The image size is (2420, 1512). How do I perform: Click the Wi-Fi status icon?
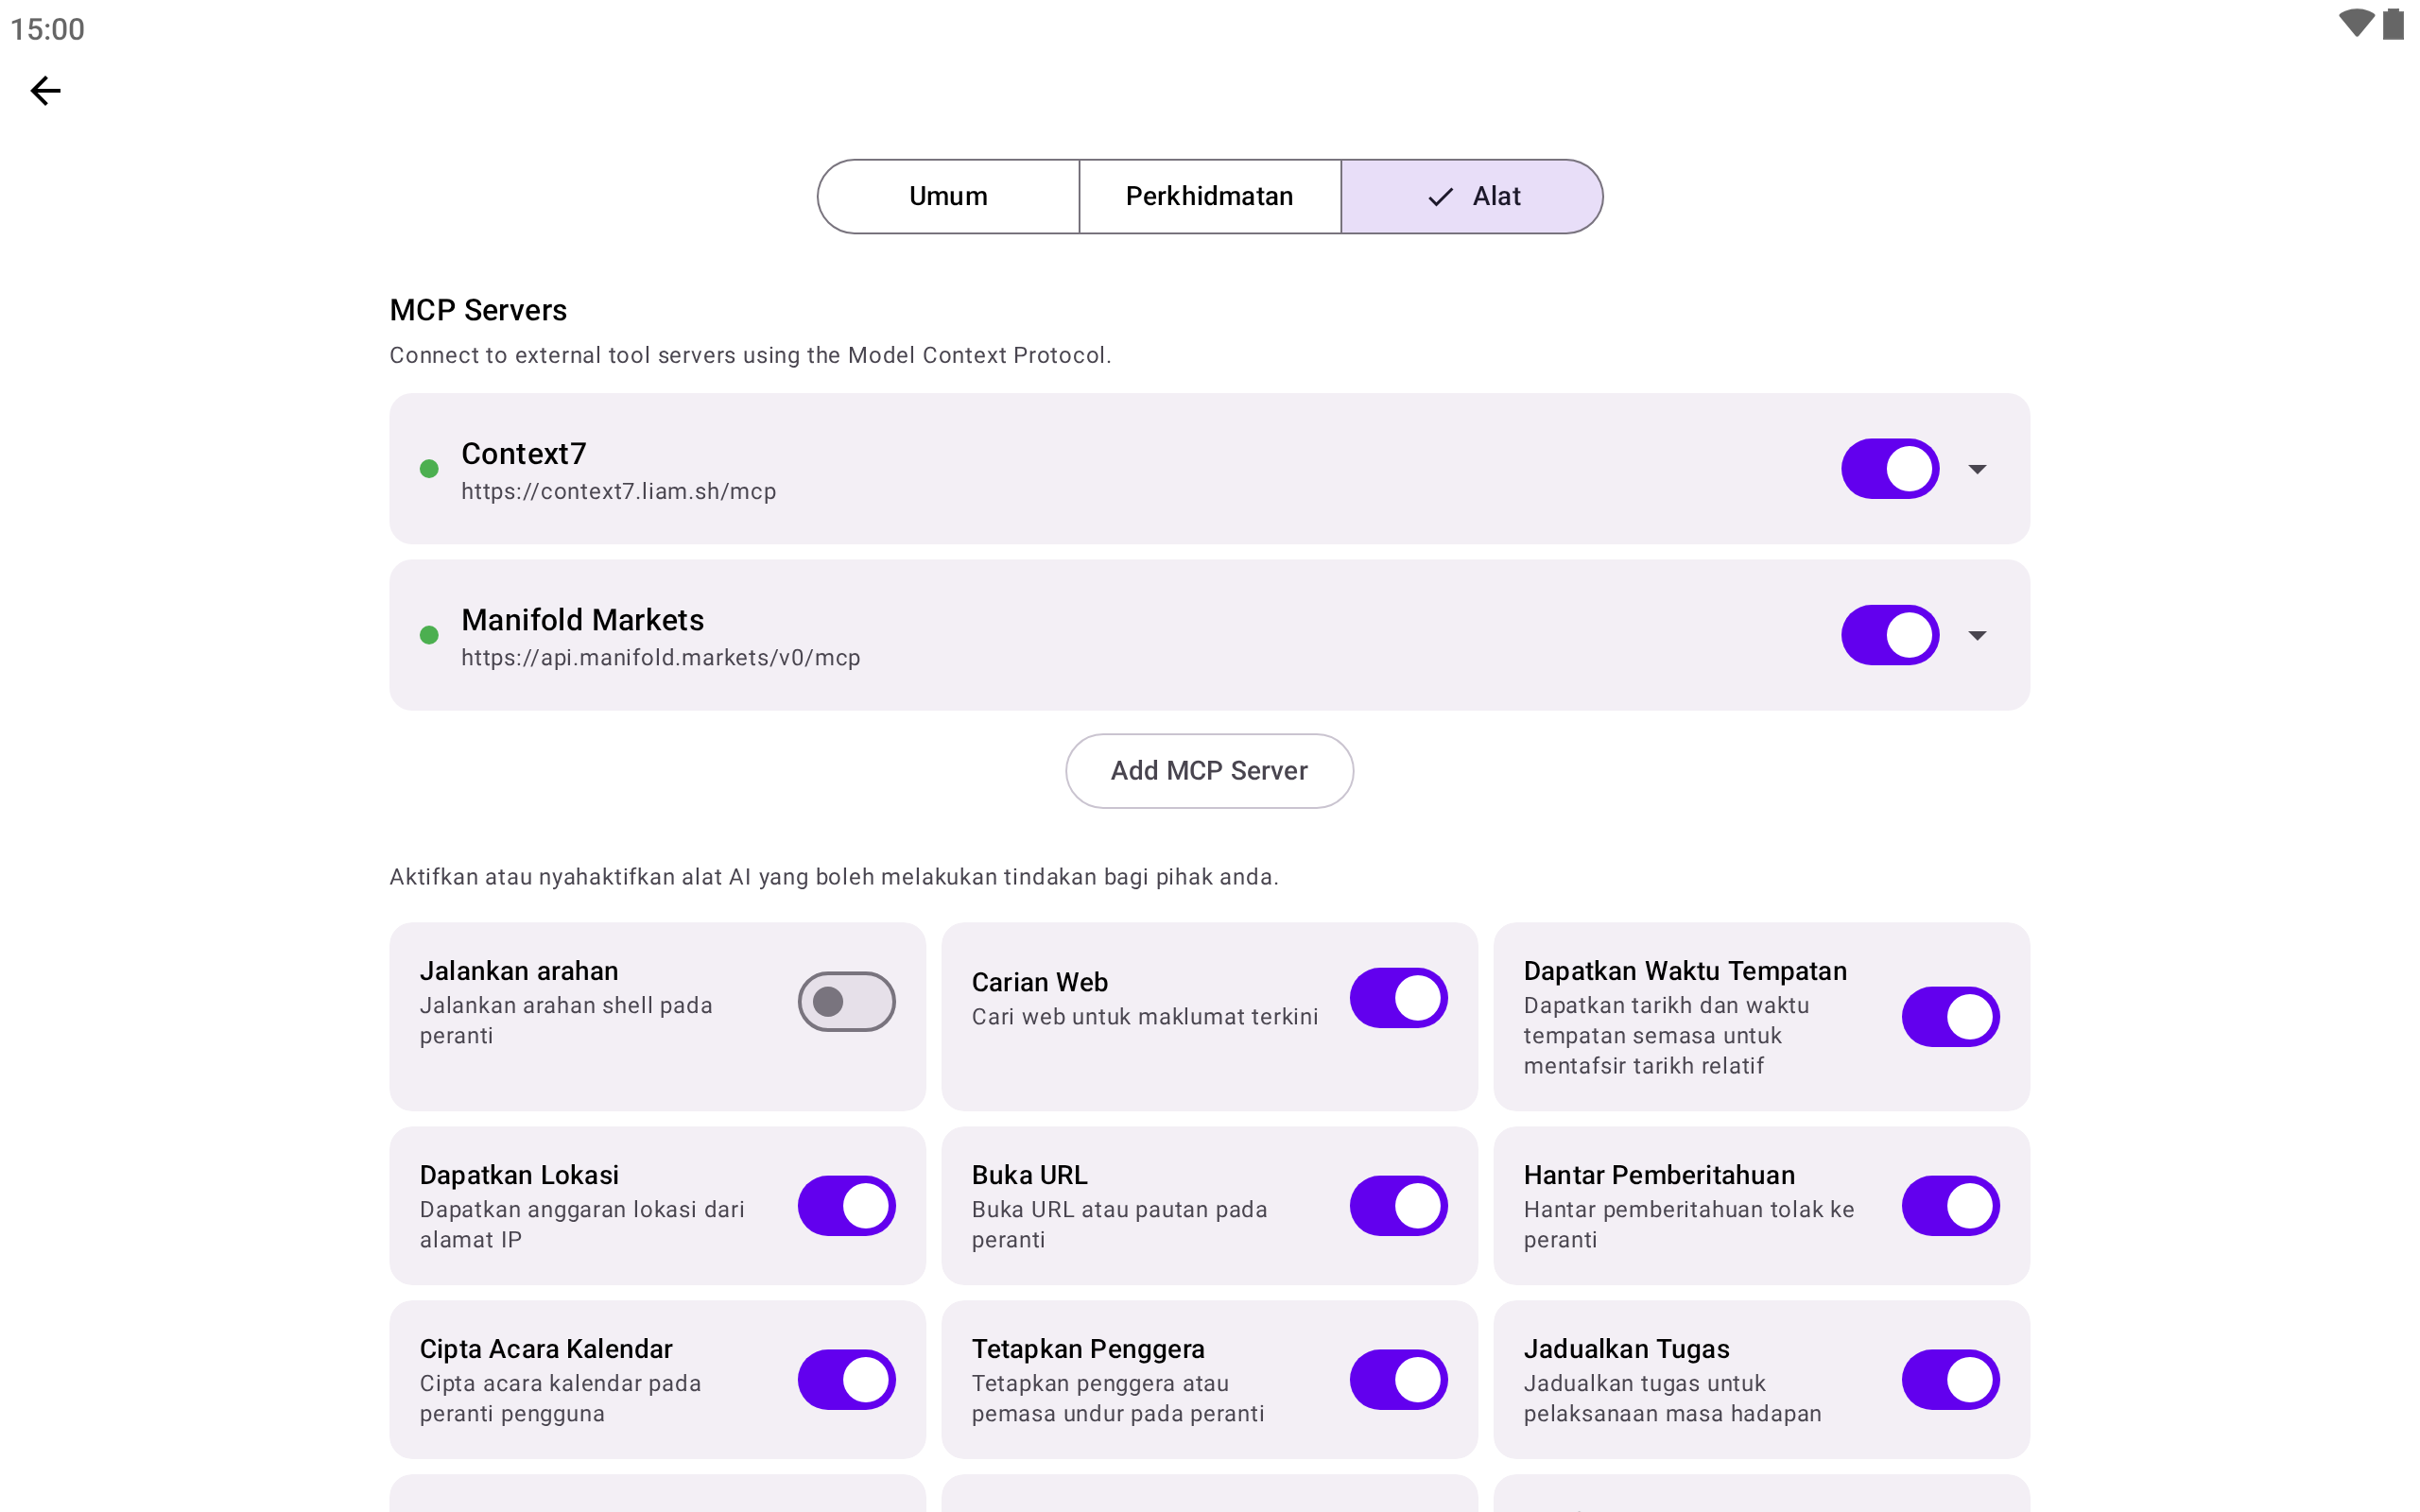(2355, 24)
